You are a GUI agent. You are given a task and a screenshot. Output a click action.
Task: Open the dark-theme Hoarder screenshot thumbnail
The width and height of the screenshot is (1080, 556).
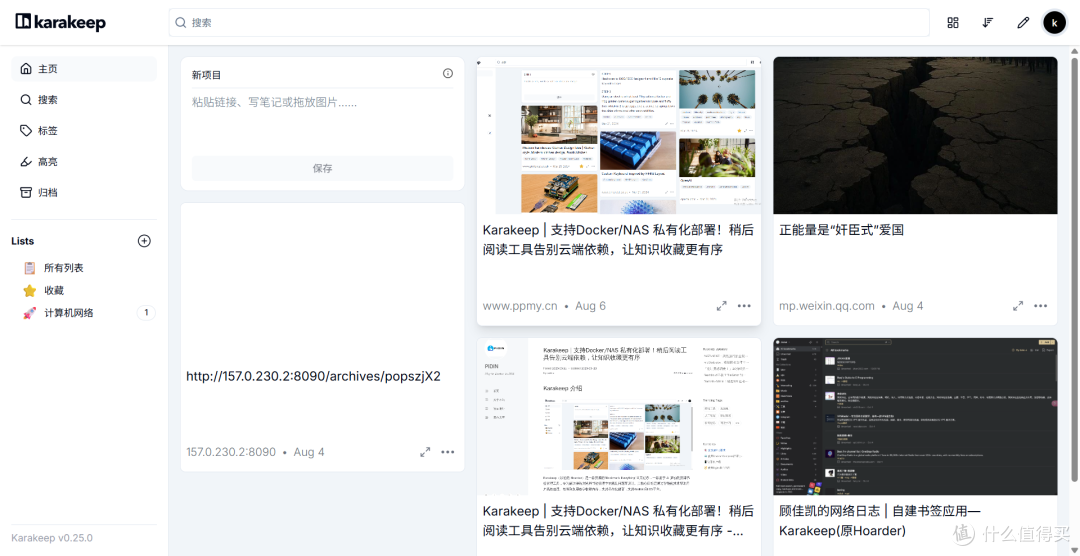tap(915, 416)
